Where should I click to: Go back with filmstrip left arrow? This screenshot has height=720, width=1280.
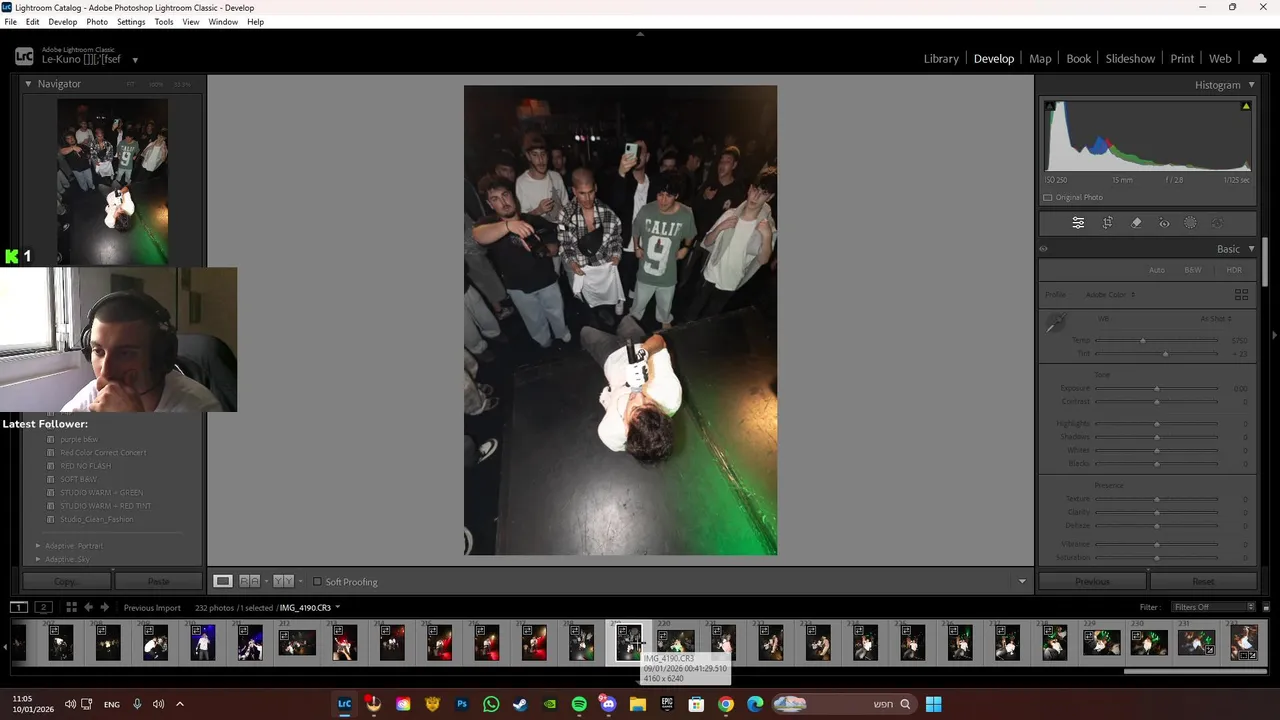(x=88, y=607)
